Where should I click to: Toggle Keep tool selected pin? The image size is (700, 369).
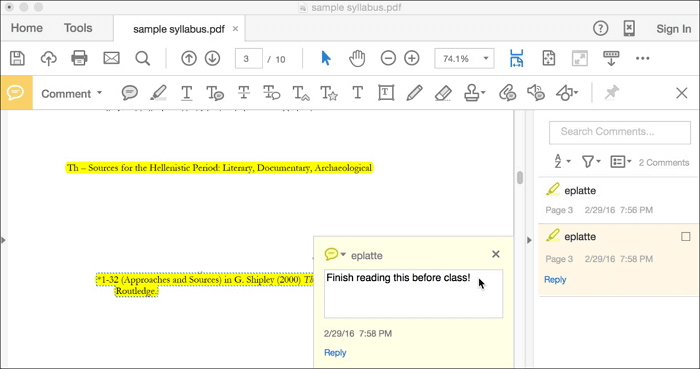click(611, 93)
